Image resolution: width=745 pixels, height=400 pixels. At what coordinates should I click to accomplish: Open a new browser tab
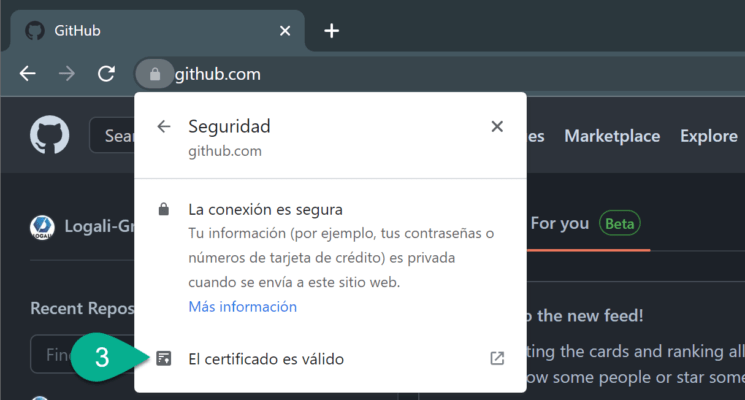tap(332, 31)
